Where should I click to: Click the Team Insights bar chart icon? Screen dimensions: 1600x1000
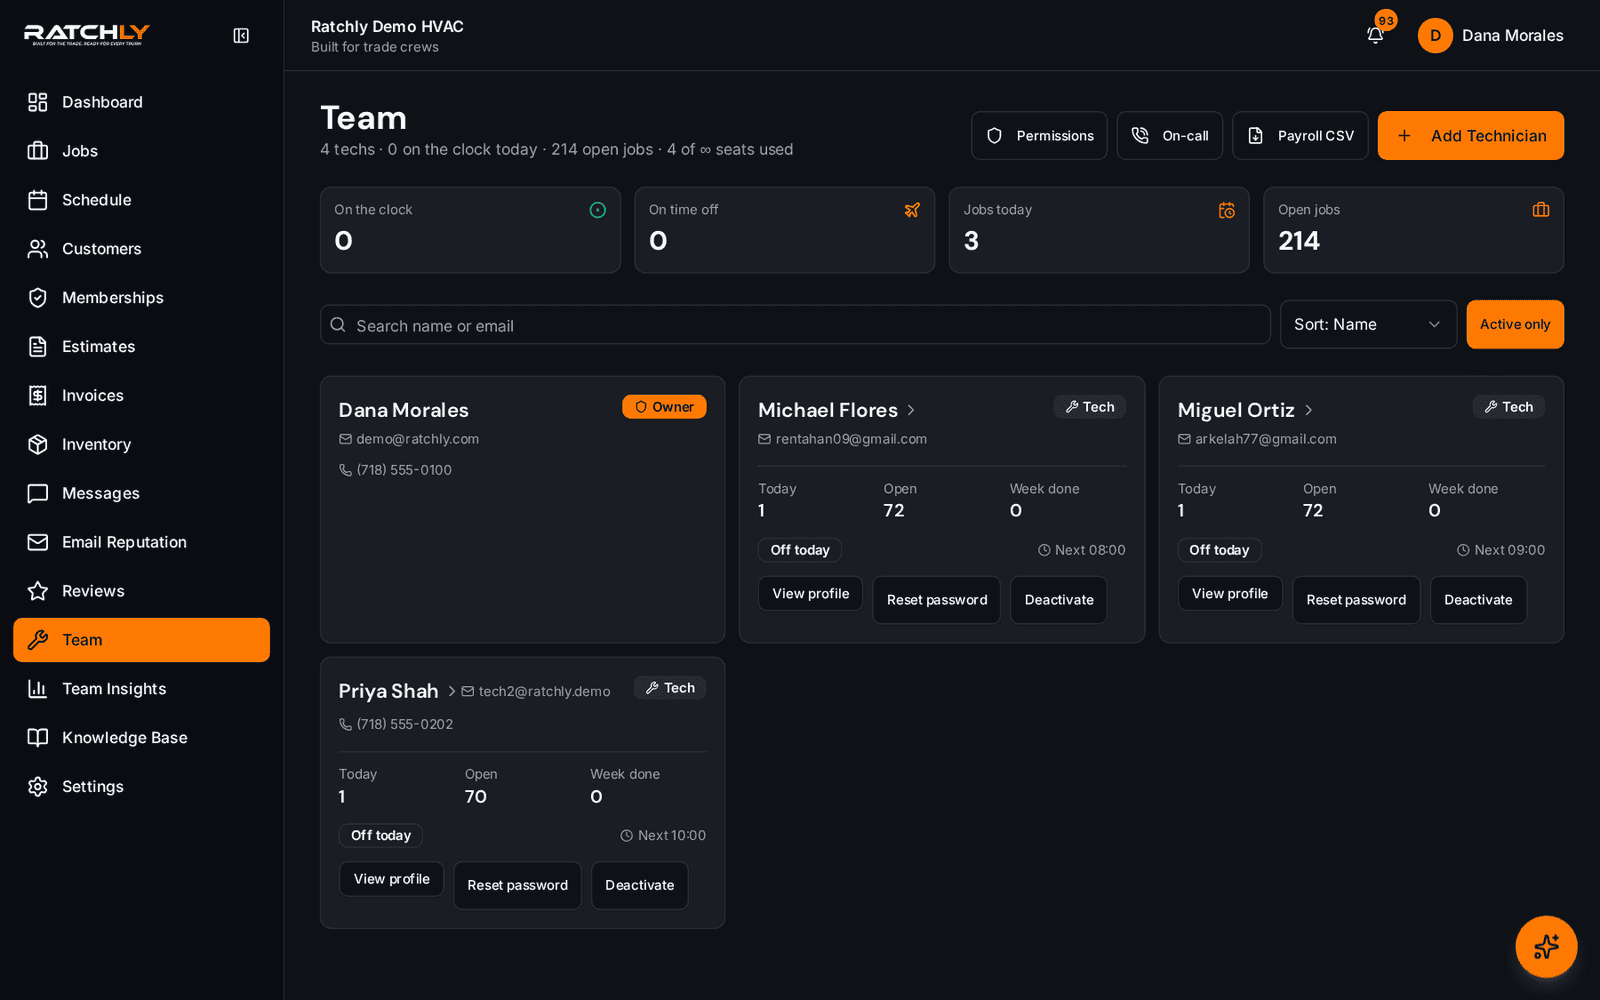point(38,689)
